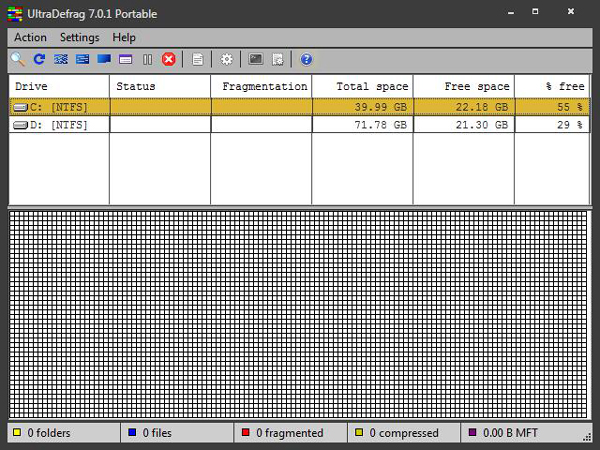Click the Optimize MFT purple window icon
The width and height of the screenshot is (600, 450).
(x=126, y=59)
